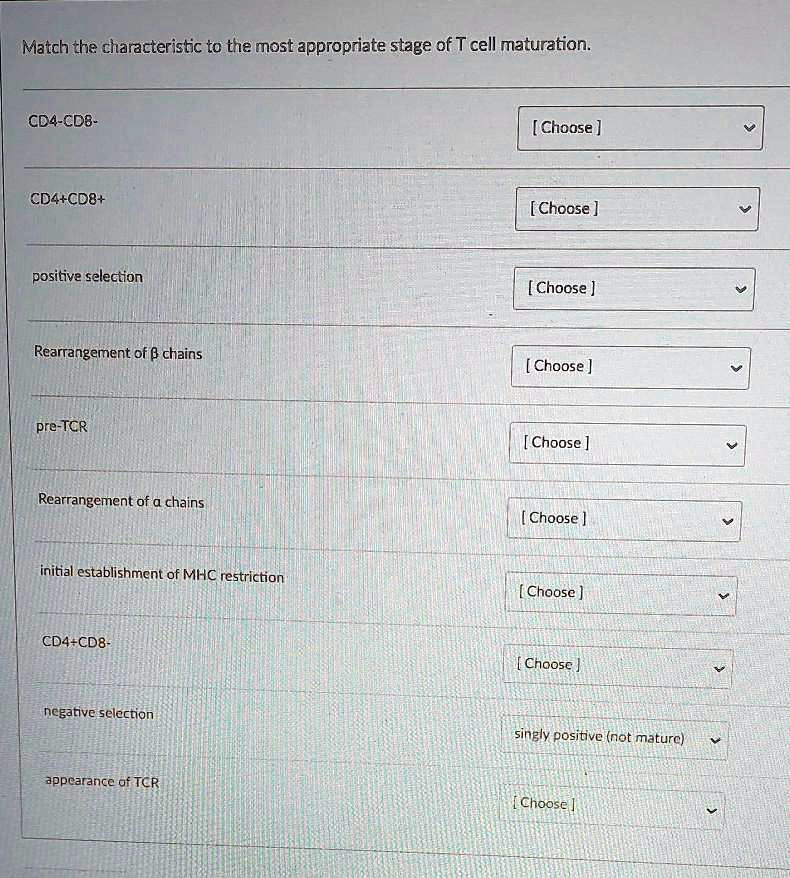Click chevron arrow of negative selection dropdown

pos(715,740)
